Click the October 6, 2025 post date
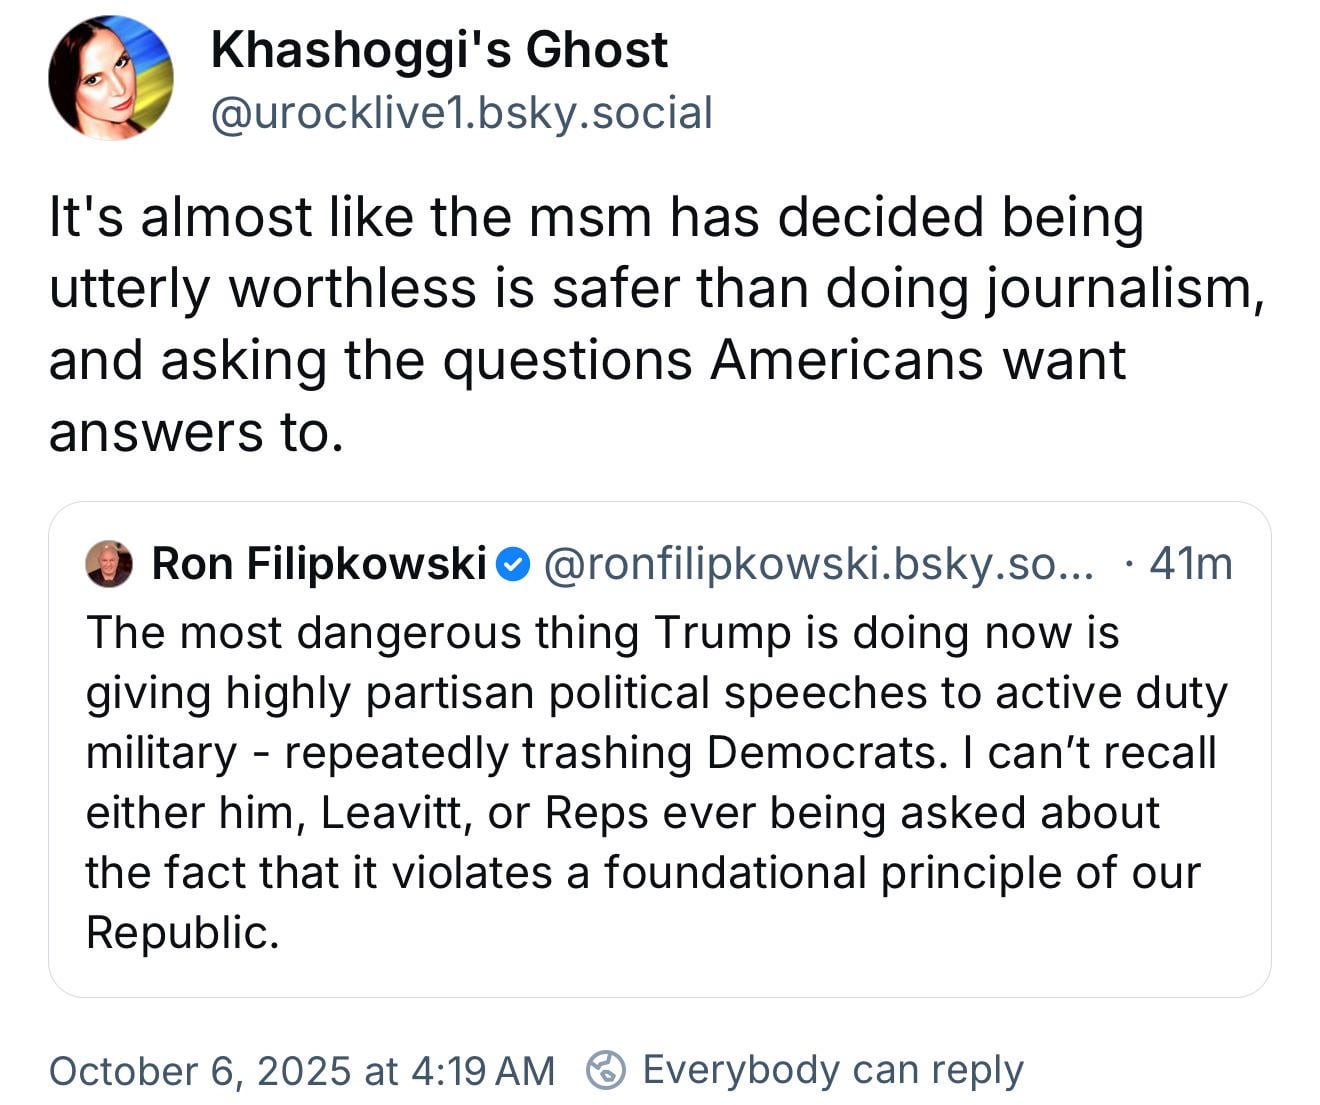The image size is (1320, 1105). click(200, 1071)
